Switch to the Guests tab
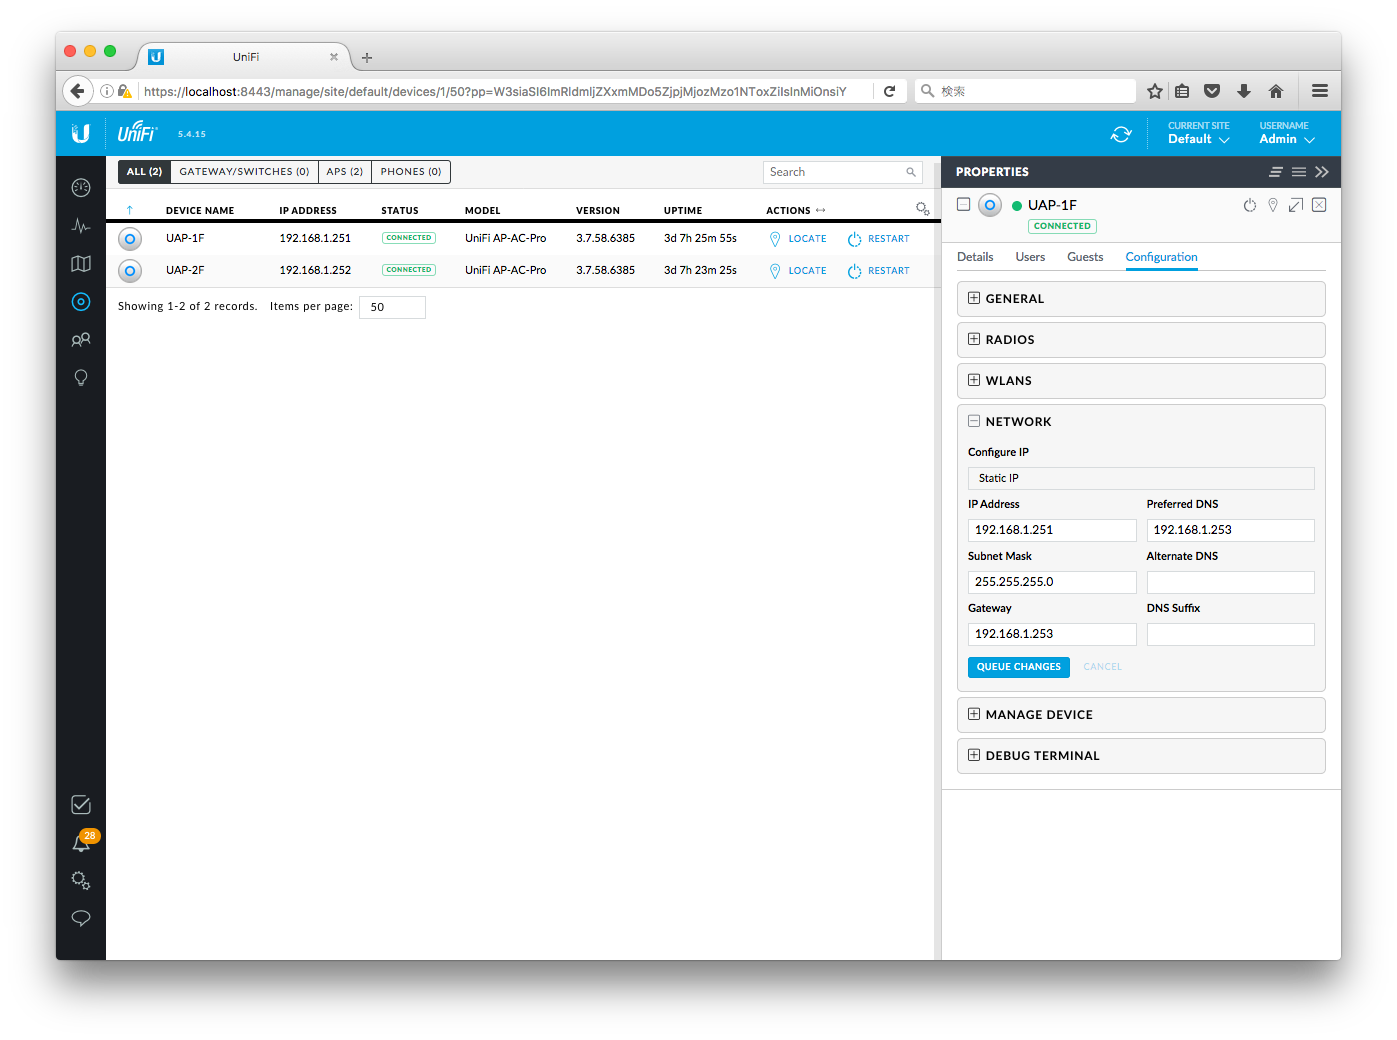This screenshot has width=1397, height=1040. tap(1085, 257)
